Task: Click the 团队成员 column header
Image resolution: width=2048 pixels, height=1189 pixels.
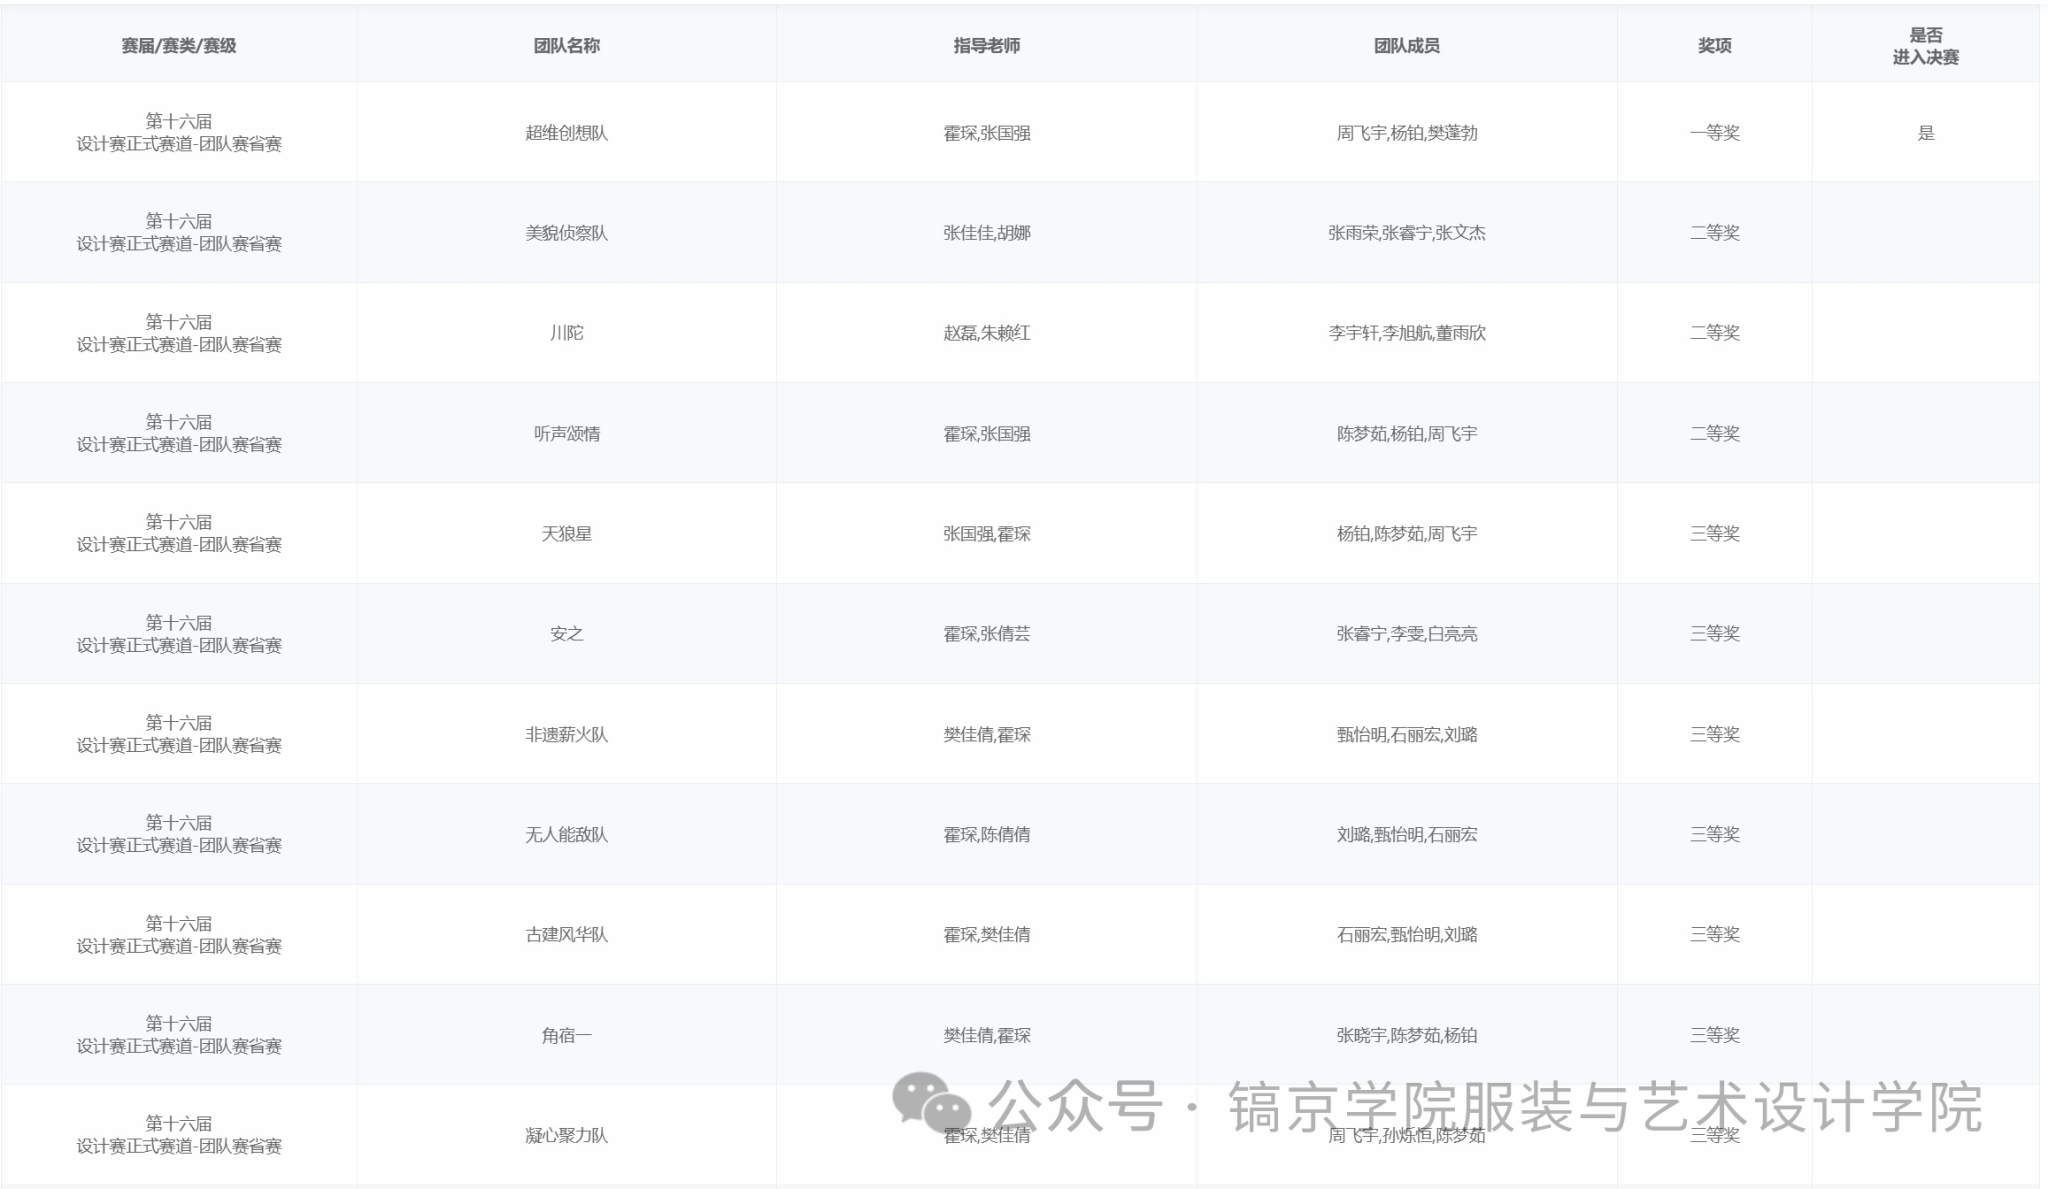Action: 1406,45
